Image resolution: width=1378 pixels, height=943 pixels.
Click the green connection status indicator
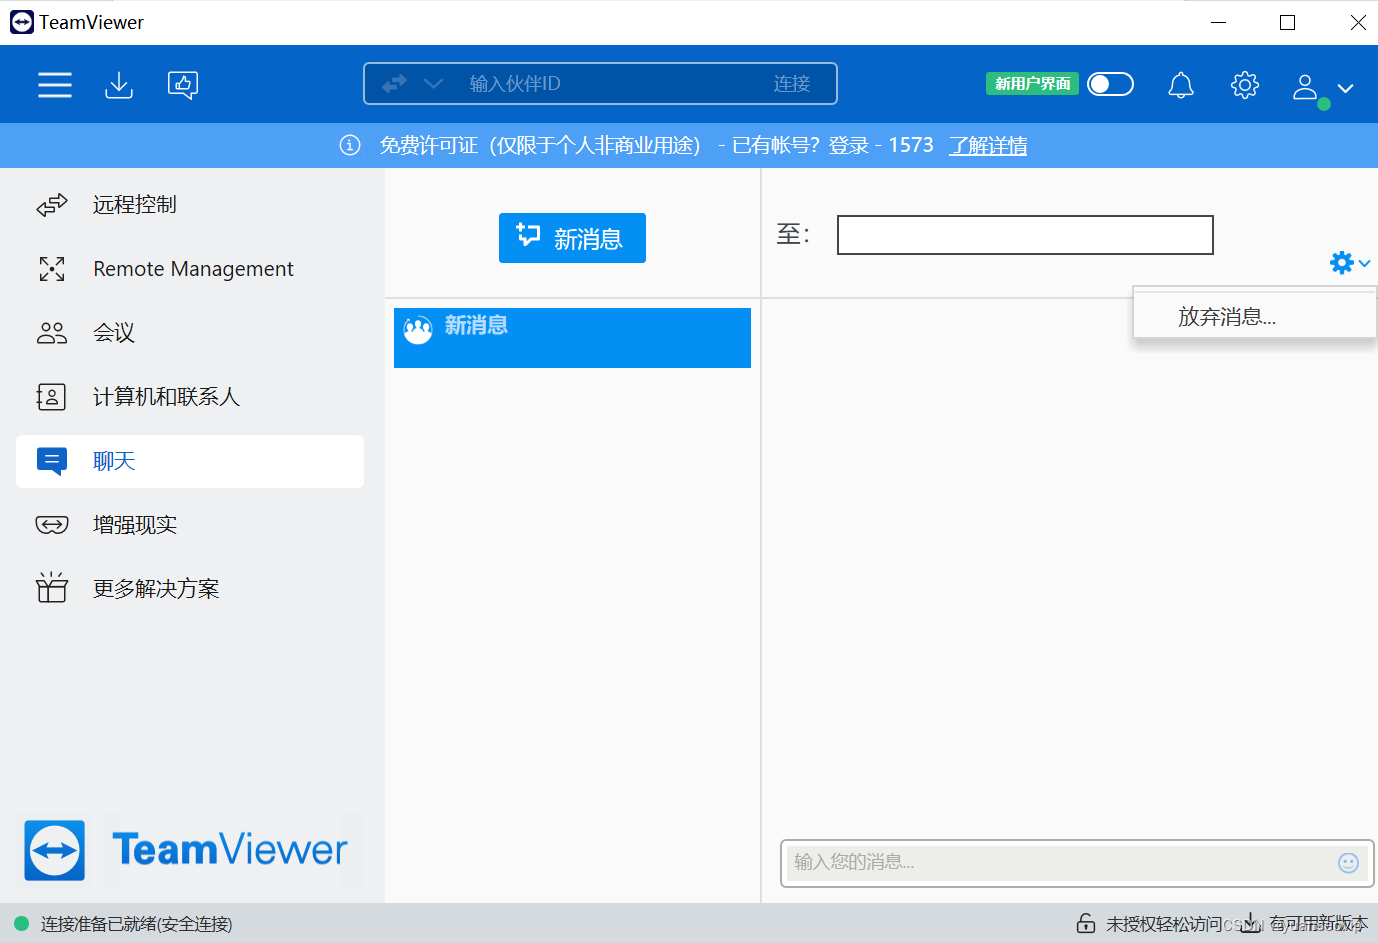tap(21, 924)
